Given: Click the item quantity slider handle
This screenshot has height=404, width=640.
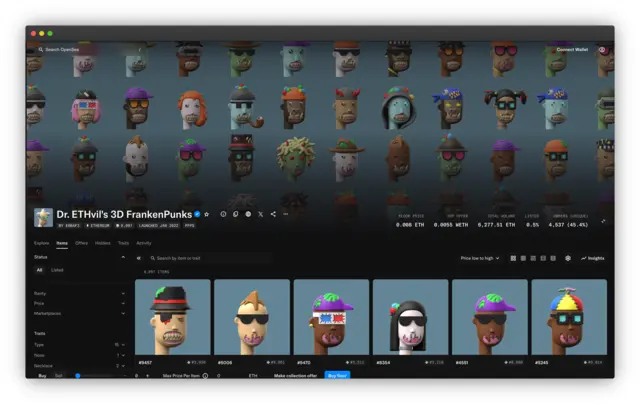Looking at the screenshot, I should pos(78,376).
